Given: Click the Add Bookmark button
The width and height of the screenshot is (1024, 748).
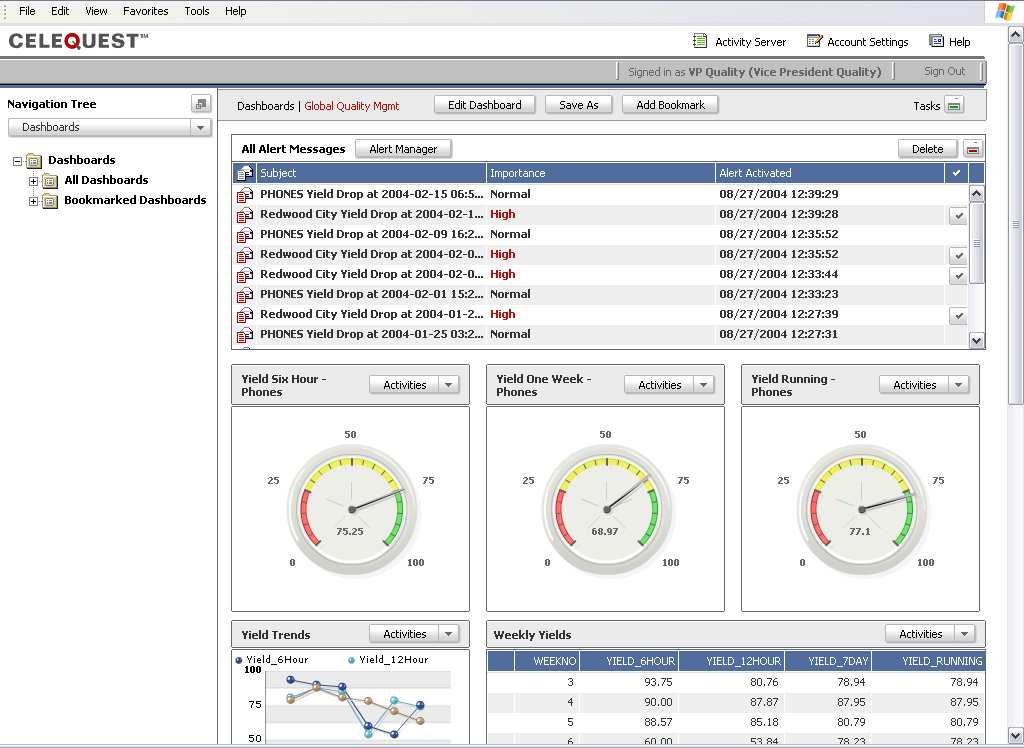Looking at the screenshot, I should 671,105.
